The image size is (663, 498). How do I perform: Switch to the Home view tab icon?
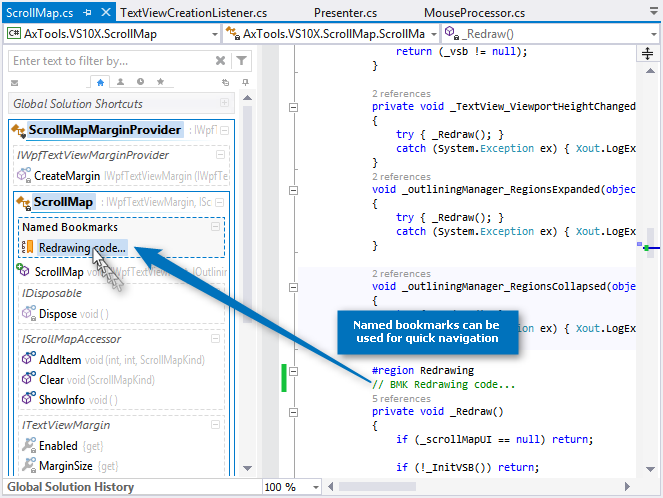[x=100, y=82]
